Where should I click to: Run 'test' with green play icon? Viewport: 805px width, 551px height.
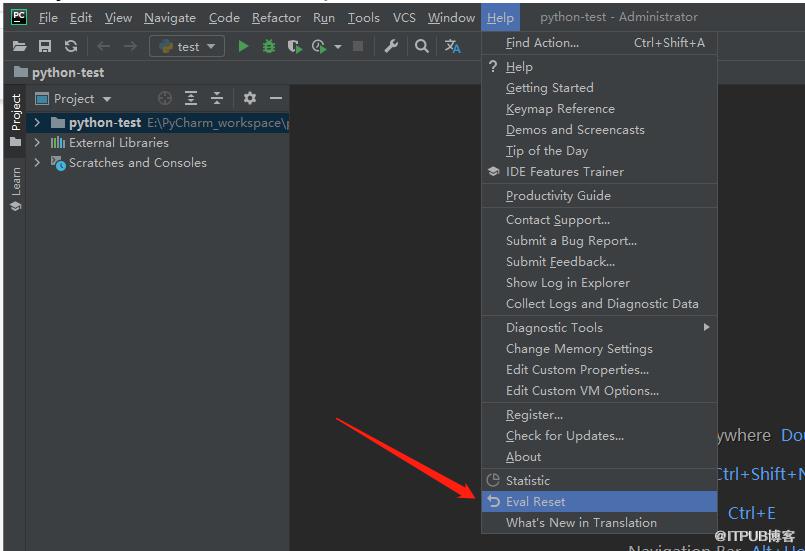click(243, 47)
